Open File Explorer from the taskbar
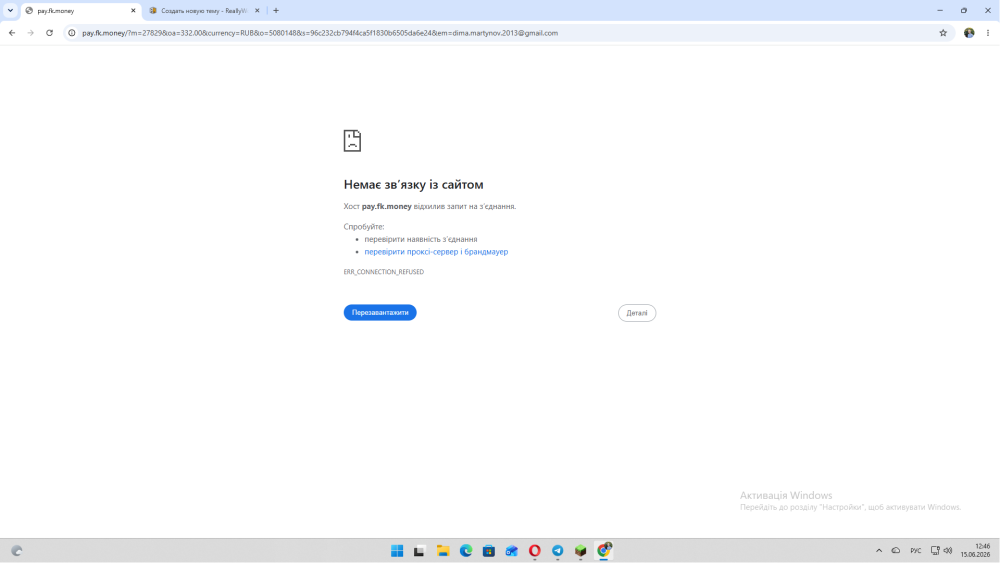This screenshot has width=1000, height=563. click(443, 550)
